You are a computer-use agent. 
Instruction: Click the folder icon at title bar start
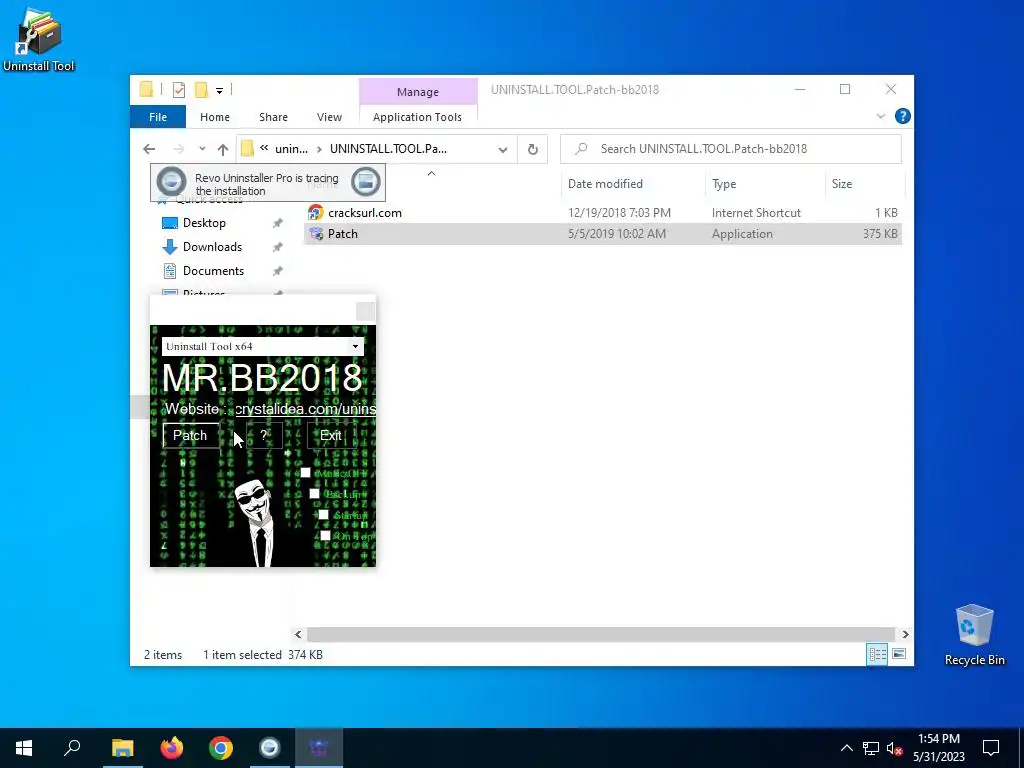pos(146,89)
